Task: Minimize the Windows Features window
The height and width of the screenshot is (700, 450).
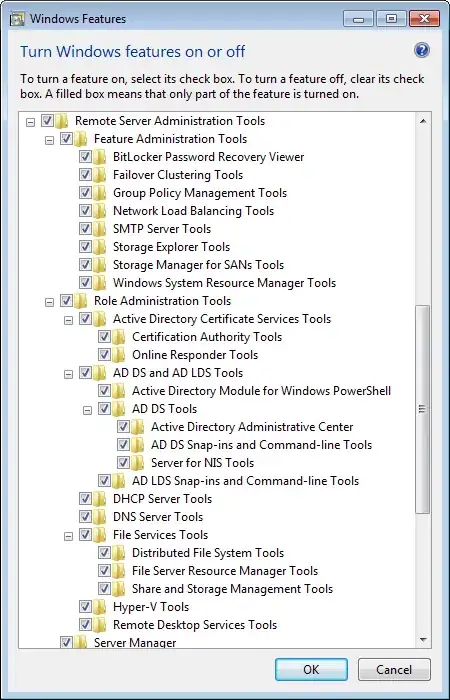Action: [358, 19]
